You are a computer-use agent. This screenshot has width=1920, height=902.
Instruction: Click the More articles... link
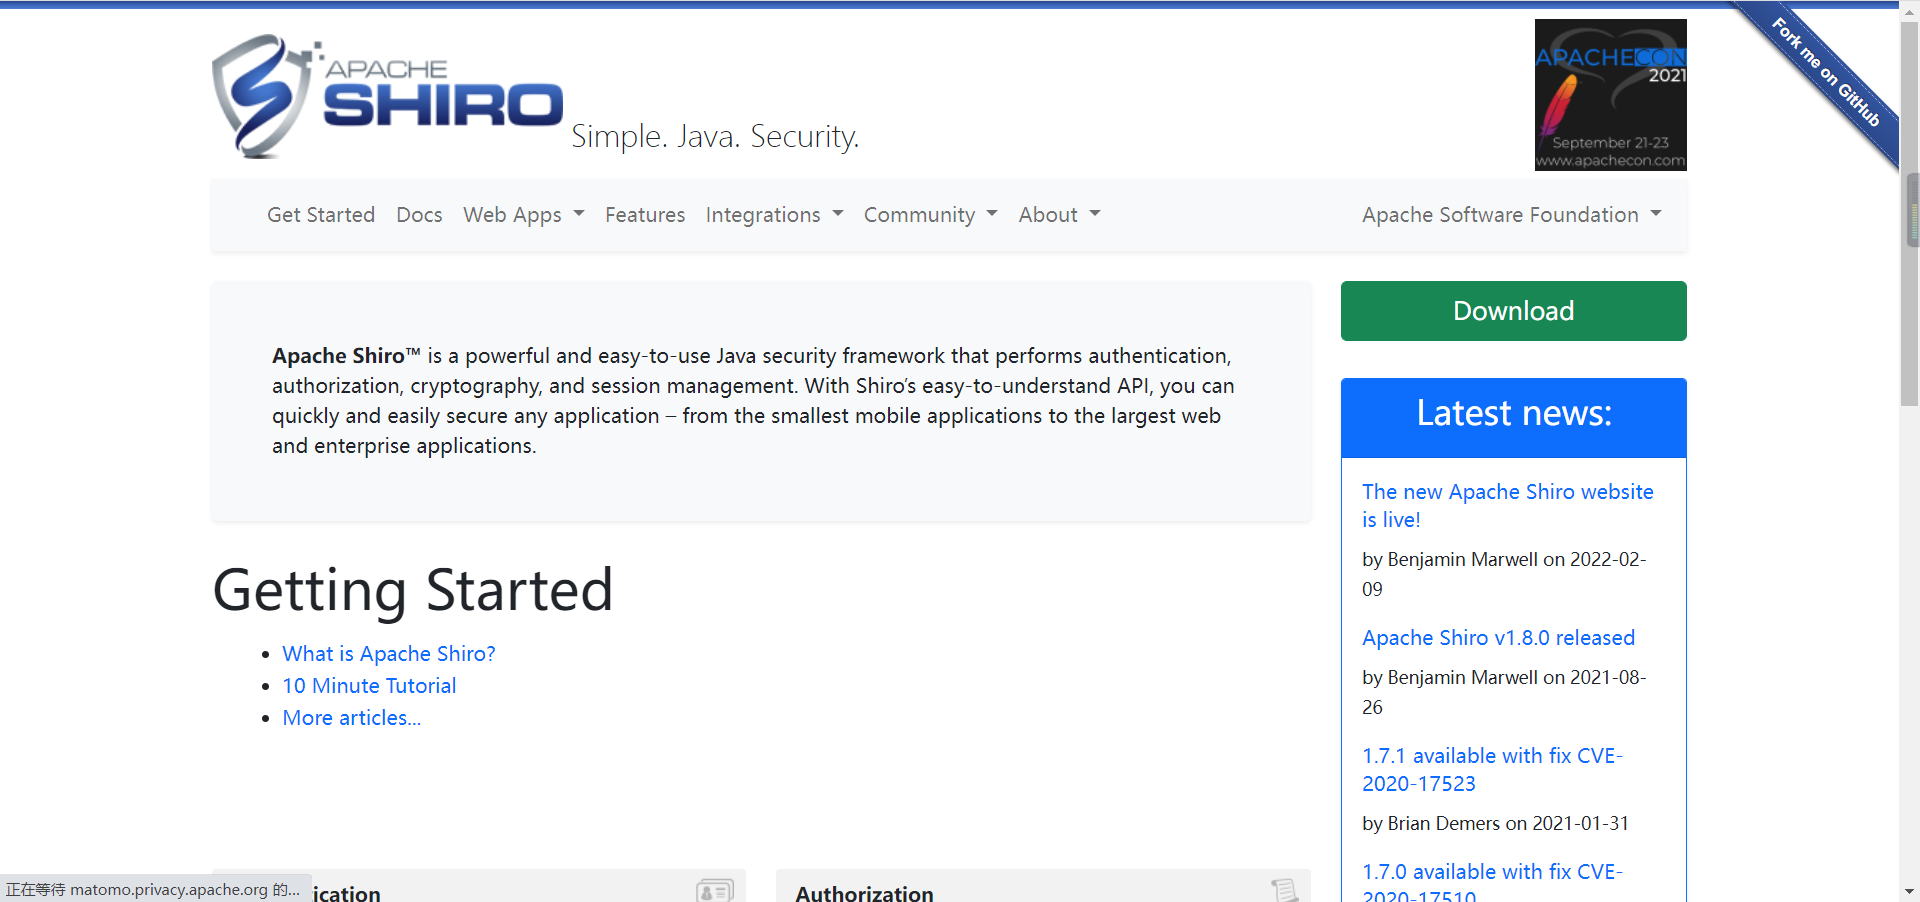[352, 718]
